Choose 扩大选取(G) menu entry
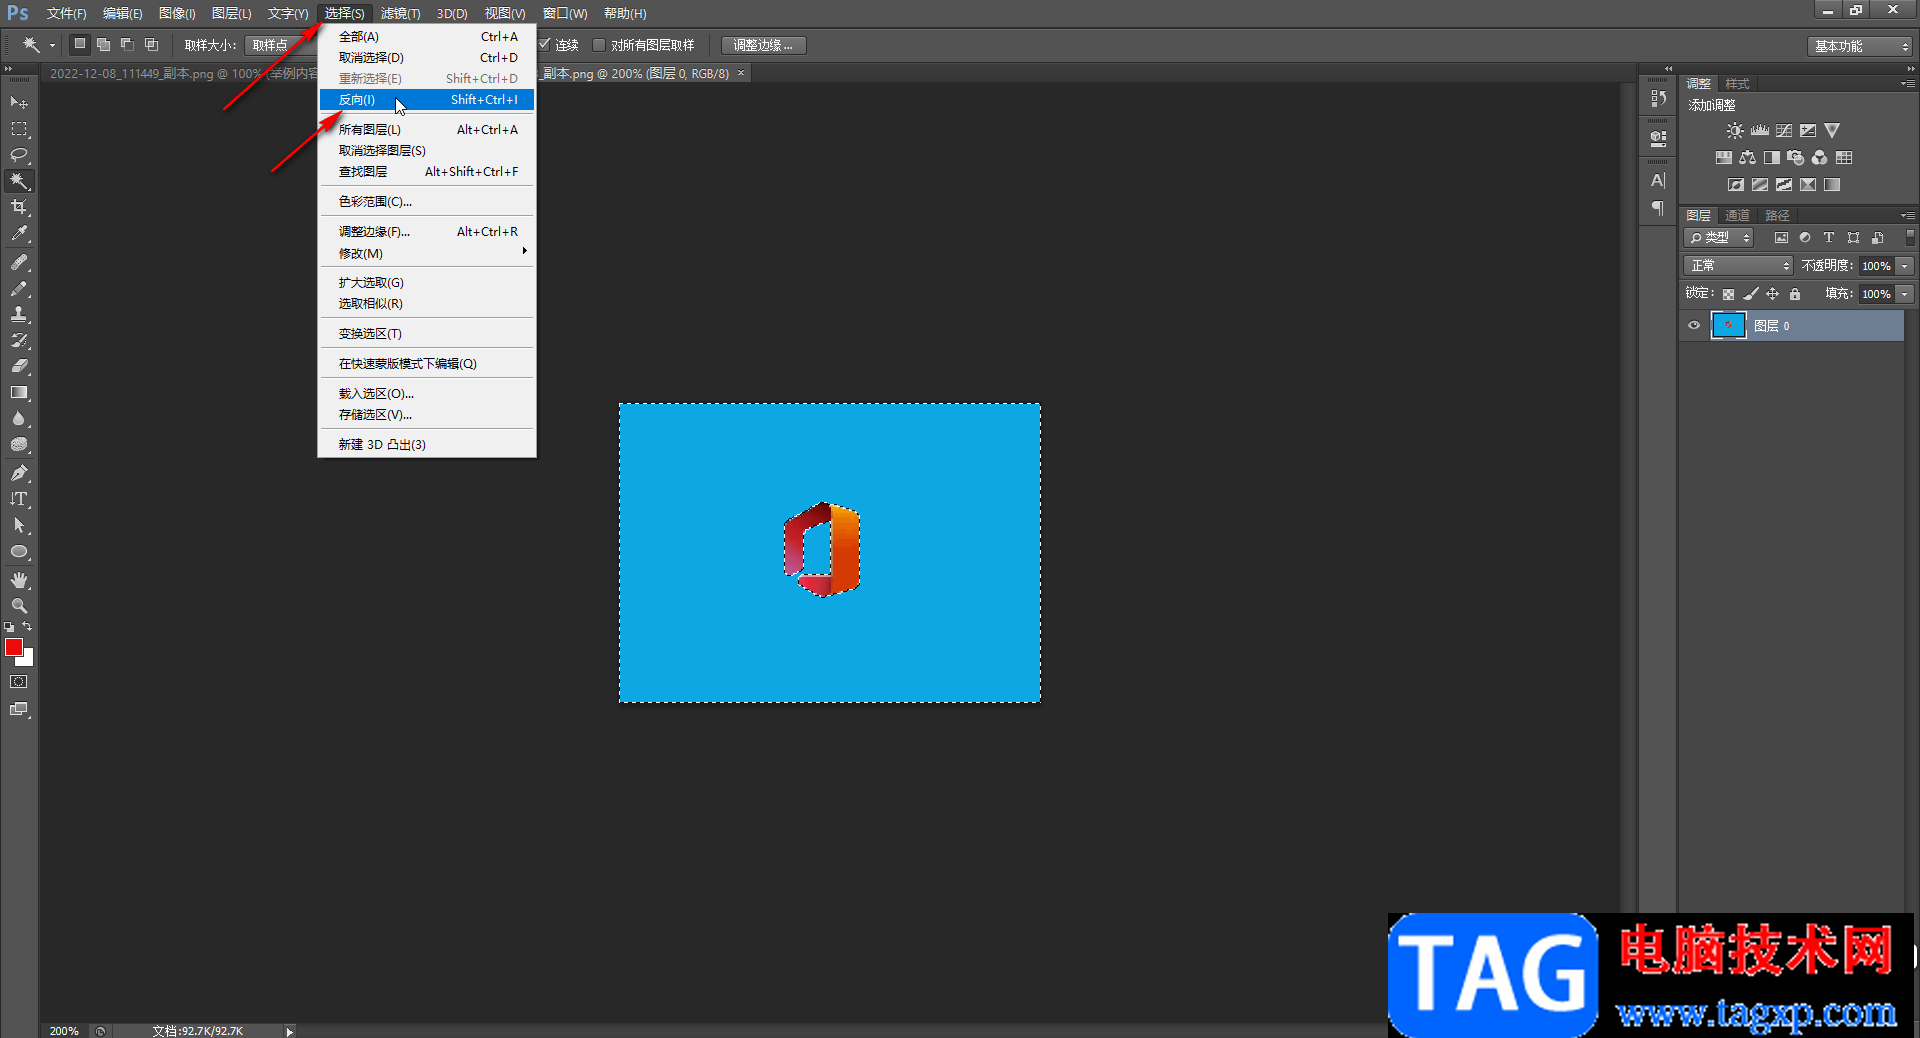1920x1038 pixels. pyautogui.click(x=427, y=283)
